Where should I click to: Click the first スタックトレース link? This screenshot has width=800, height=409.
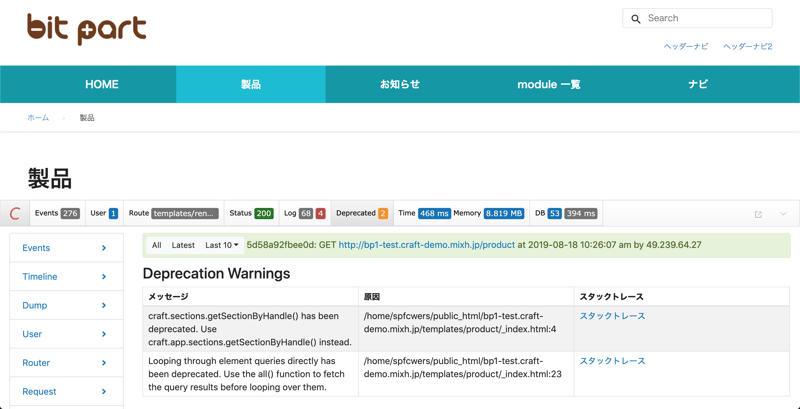coord(612,316)
